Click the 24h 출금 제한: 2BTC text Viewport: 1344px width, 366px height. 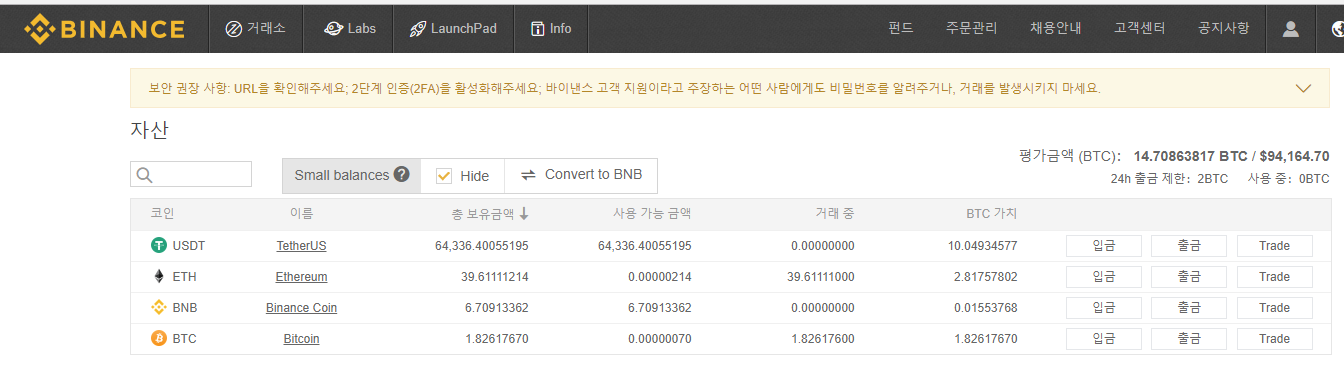1169,179
